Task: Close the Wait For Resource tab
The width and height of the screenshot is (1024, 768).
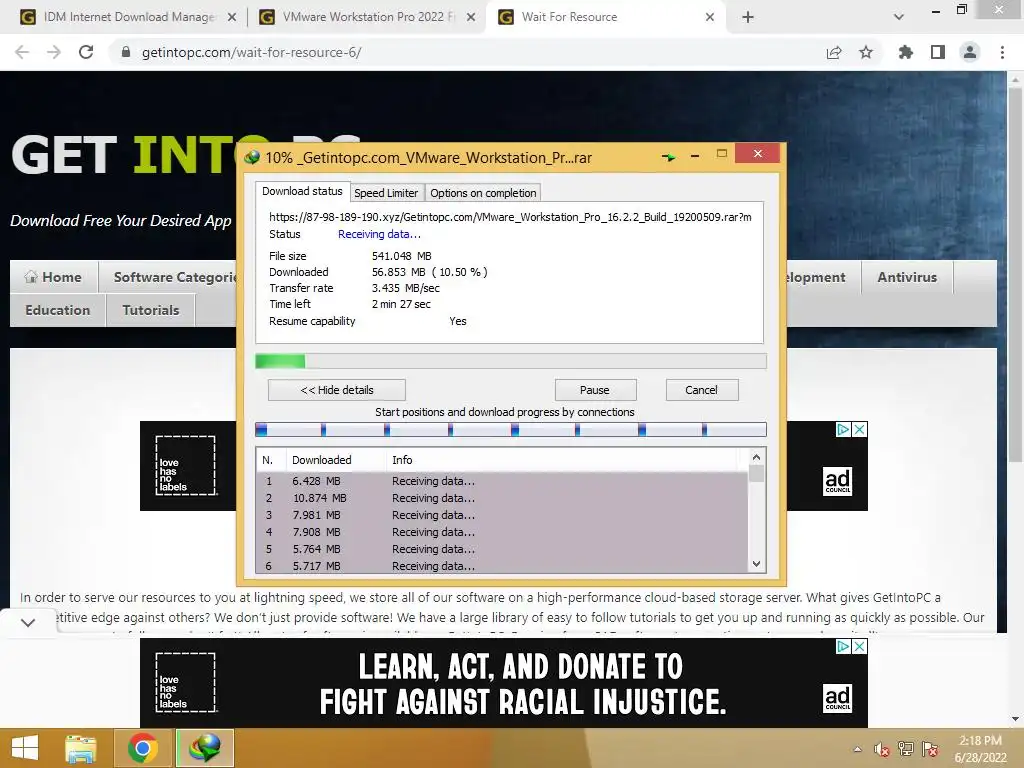Action: [710, 17]
